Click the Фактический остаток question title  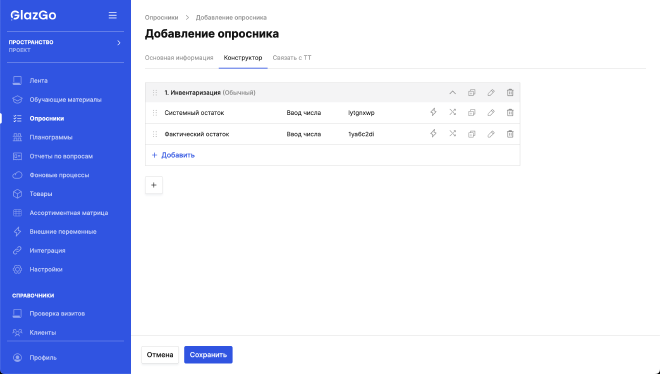pyautogui.click(x=197, y=134)
